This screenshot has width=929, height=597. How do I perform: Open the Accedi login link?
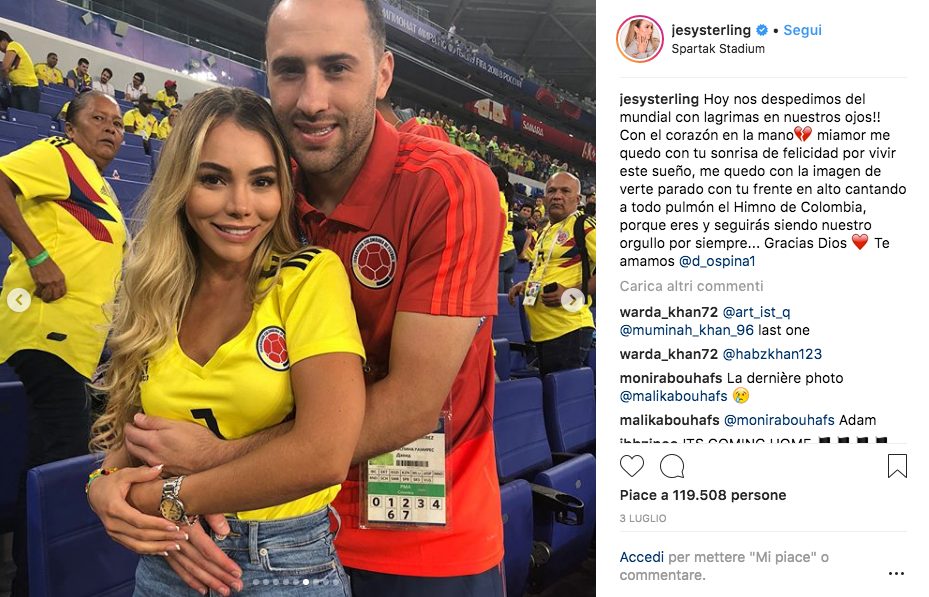point(642,557)
